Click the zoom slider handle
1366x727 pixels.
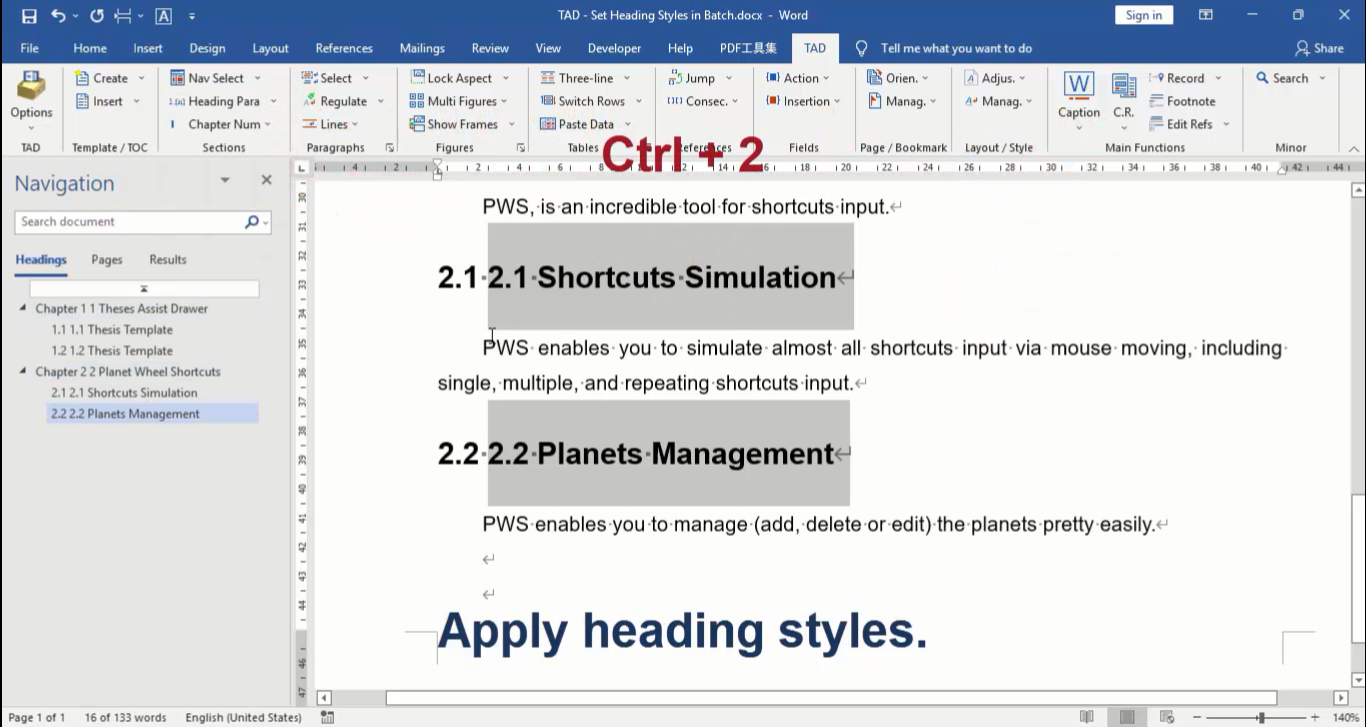[x=1261, y=717]
